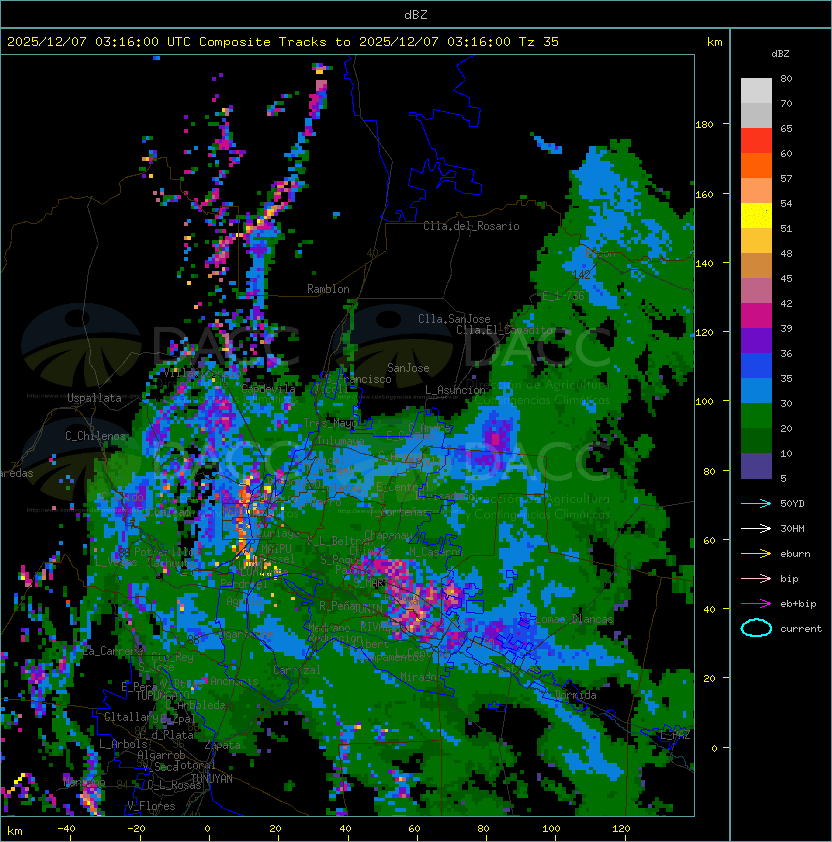Select the orange 57–60 dBZ color swatch

click(756, 166)
